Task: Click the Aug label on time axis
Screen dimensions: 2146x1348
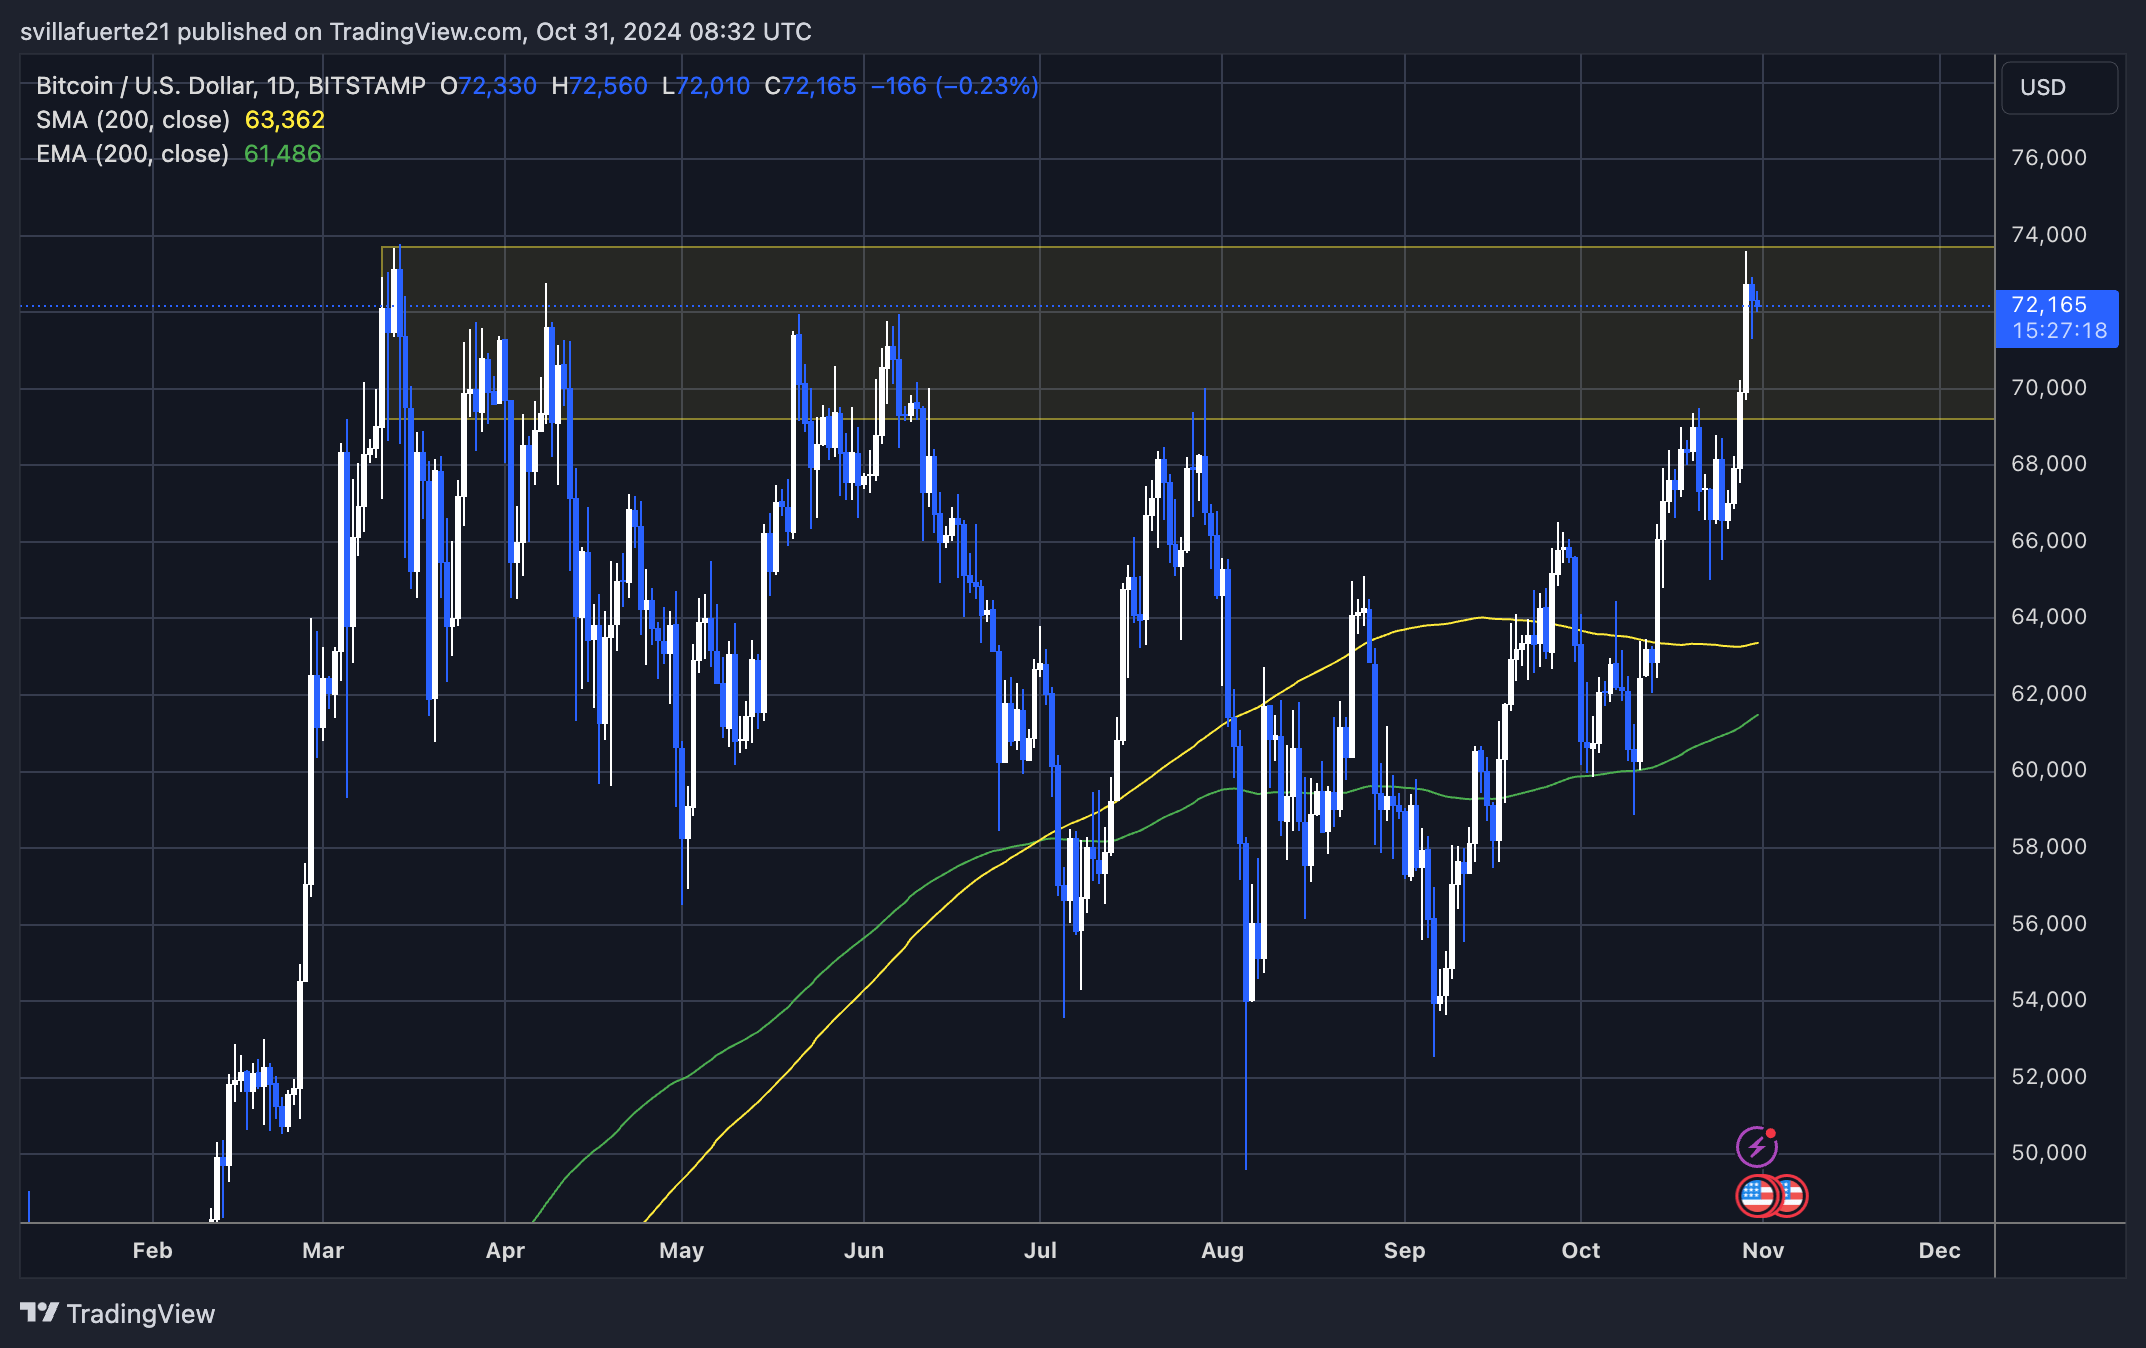Action: pos(1222,1250)
